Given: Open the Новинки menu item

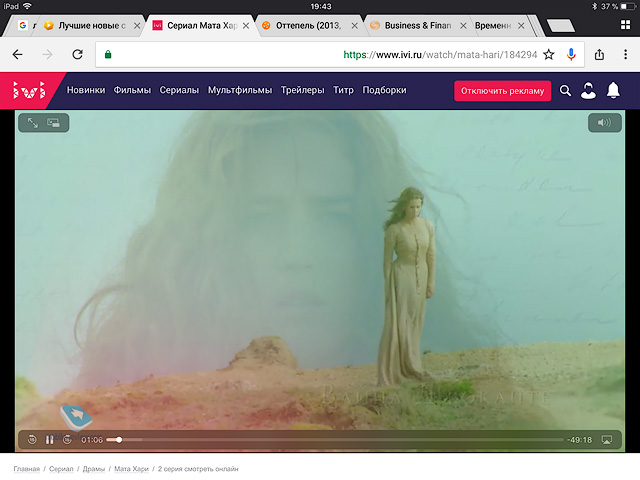Looking at the screenshot, I should click(x=86, y=90).
